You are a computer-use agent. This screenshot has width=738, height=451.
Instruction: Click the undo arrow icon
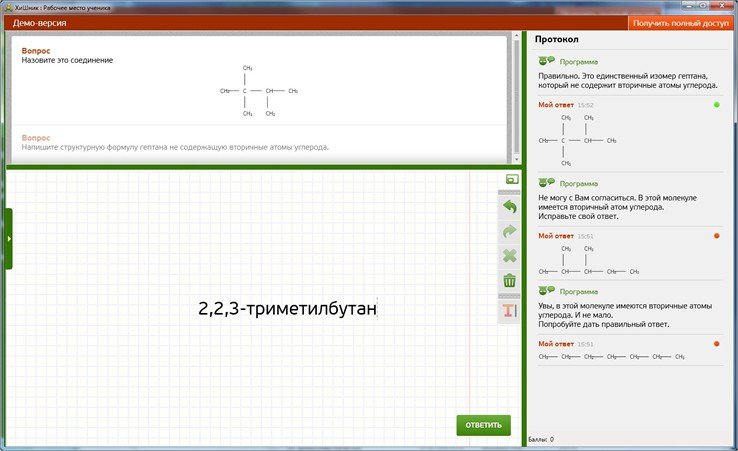click(509, 207)
